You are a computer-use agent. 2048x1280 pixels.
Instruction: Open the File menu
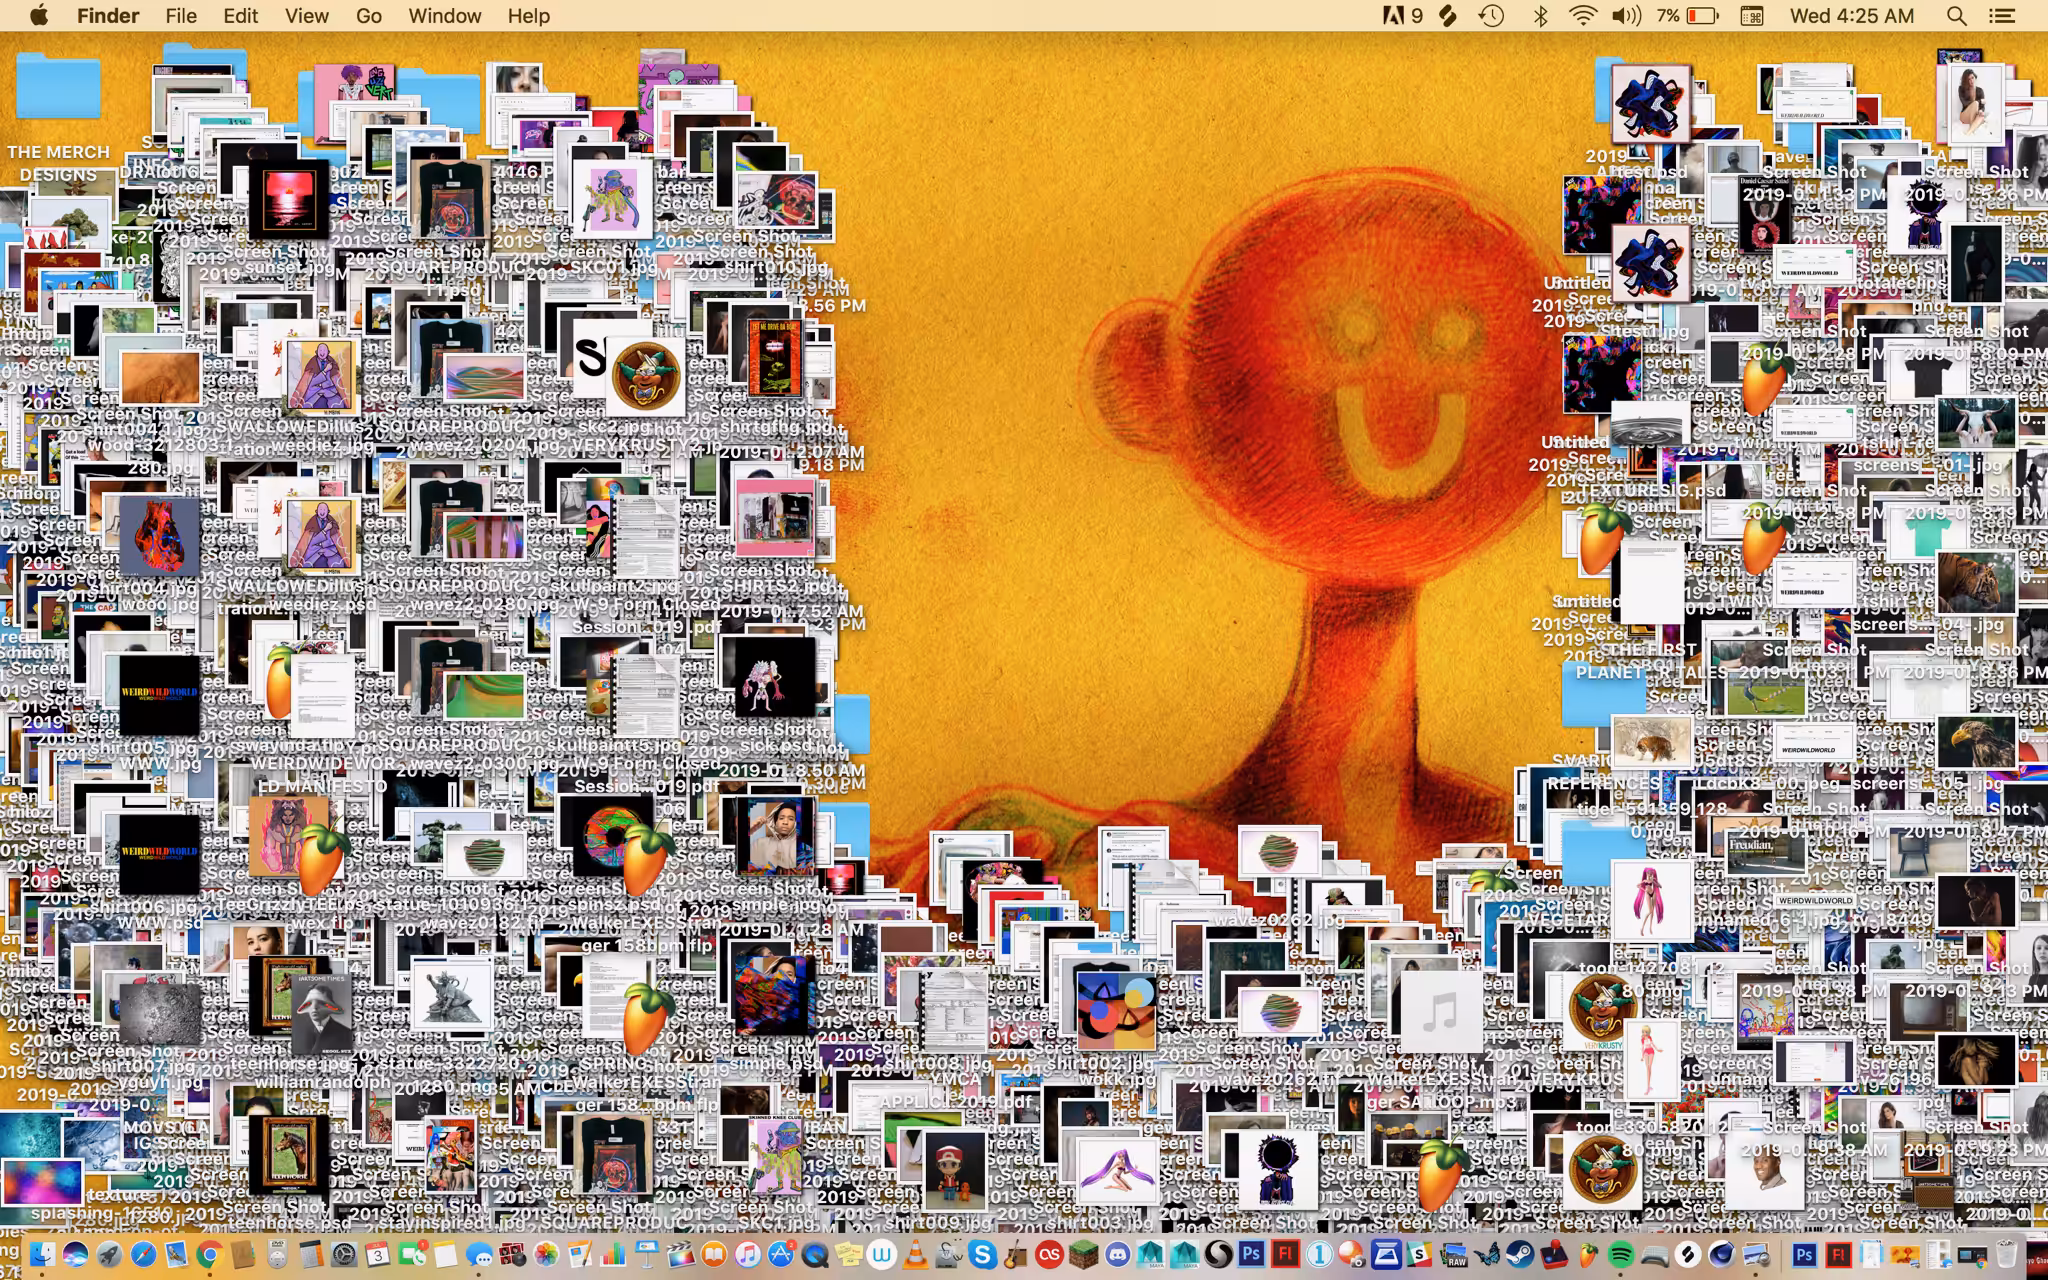(x=181, y=15)
